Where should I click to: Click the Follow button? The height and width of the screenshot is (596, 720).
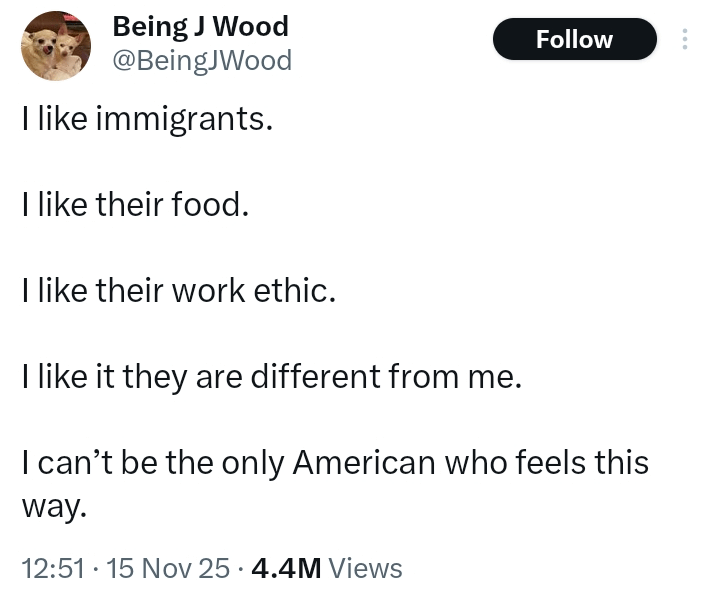(574, 40)
